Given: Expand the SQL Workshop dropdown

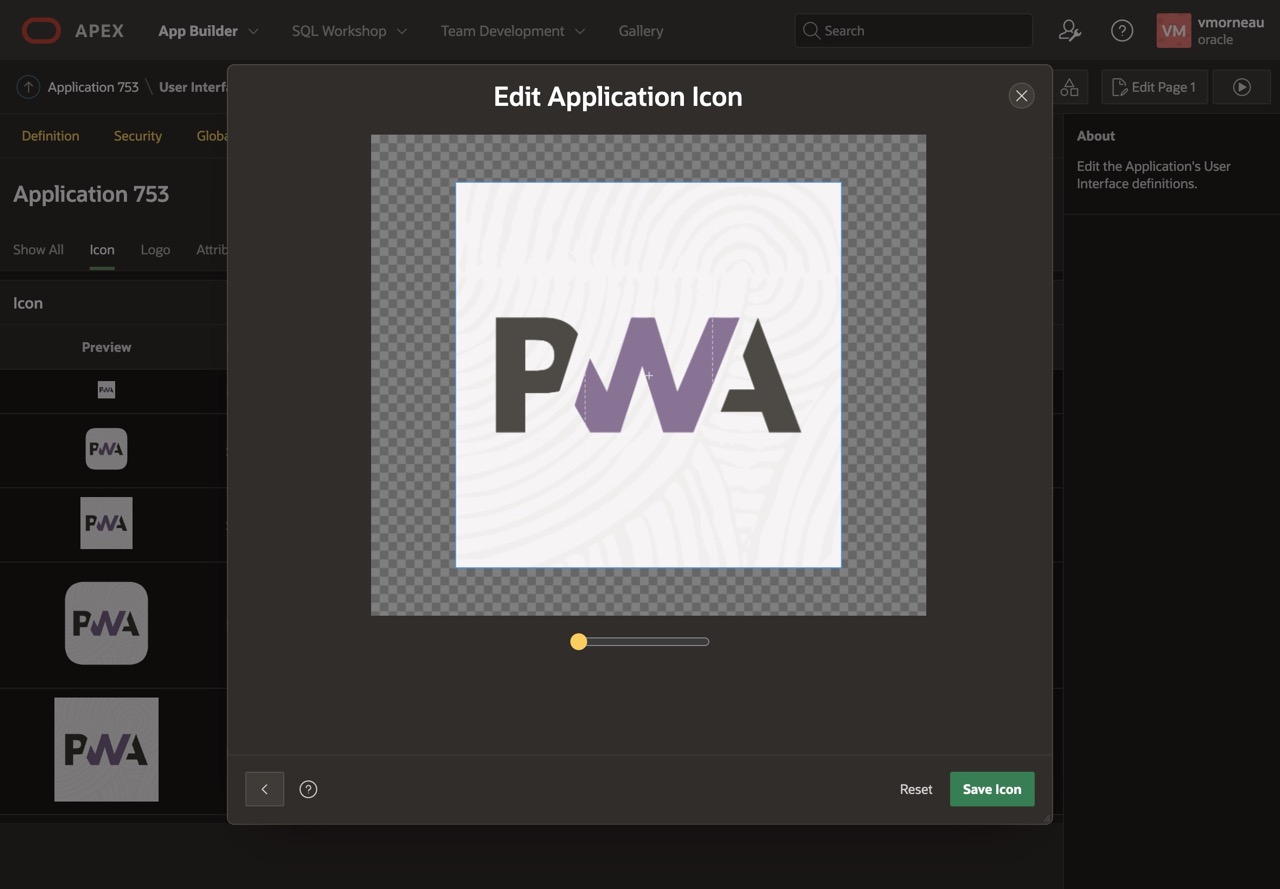Looking at the screenshot, I should [x=349, y=31].
